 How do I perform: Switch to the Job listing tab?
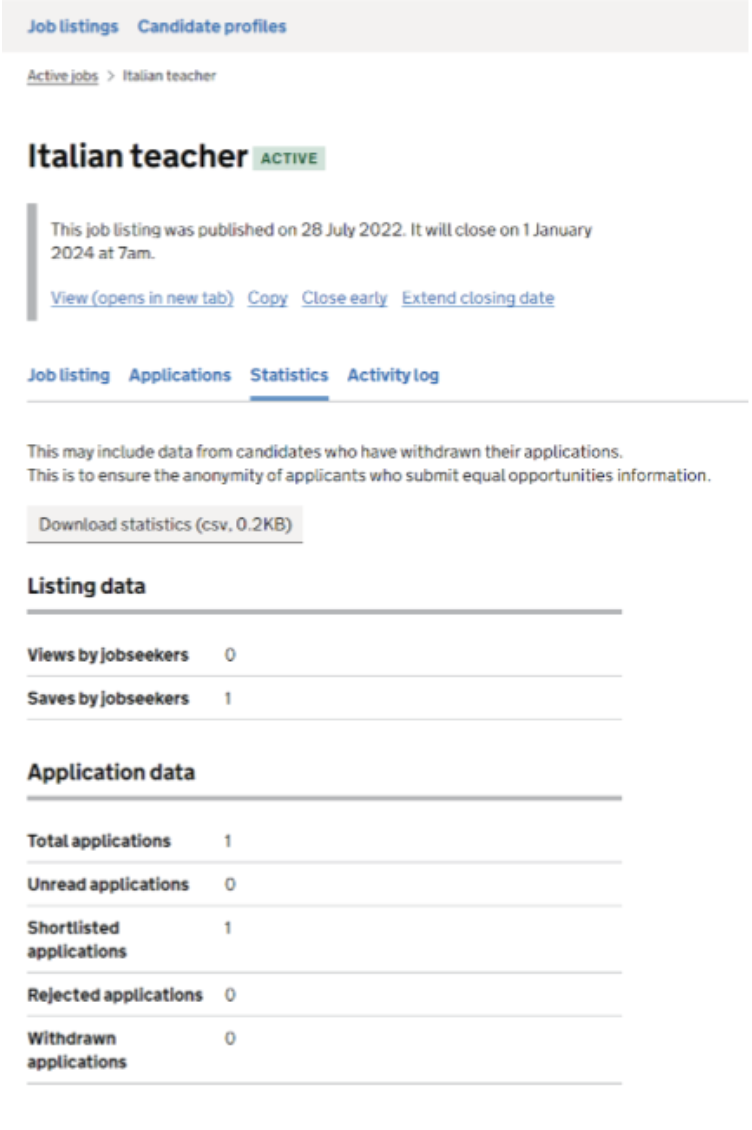(68, 375)
